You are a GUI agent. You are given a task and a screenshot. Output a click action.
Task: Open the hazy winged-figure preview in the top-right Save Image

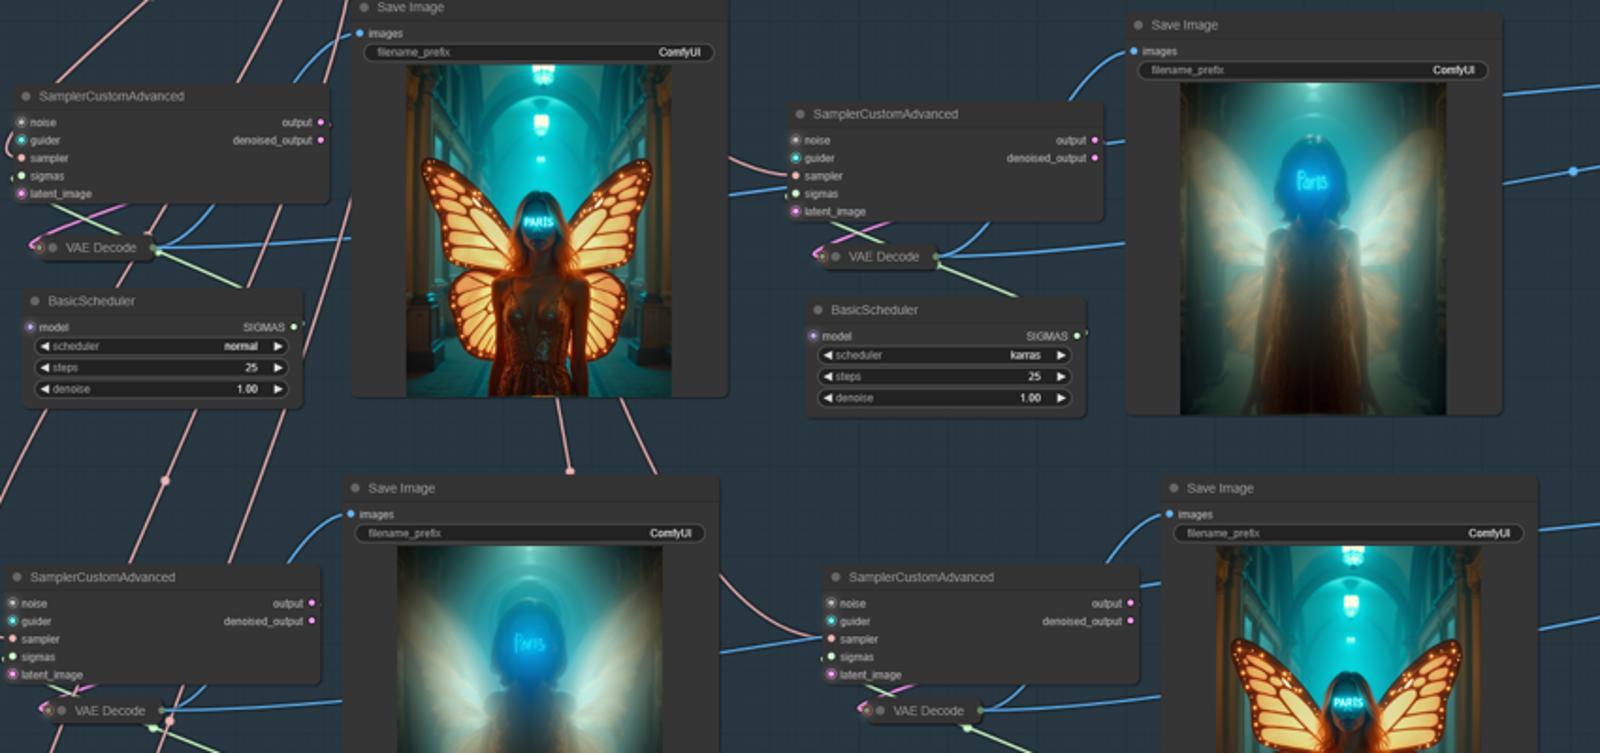[1313, 249]
